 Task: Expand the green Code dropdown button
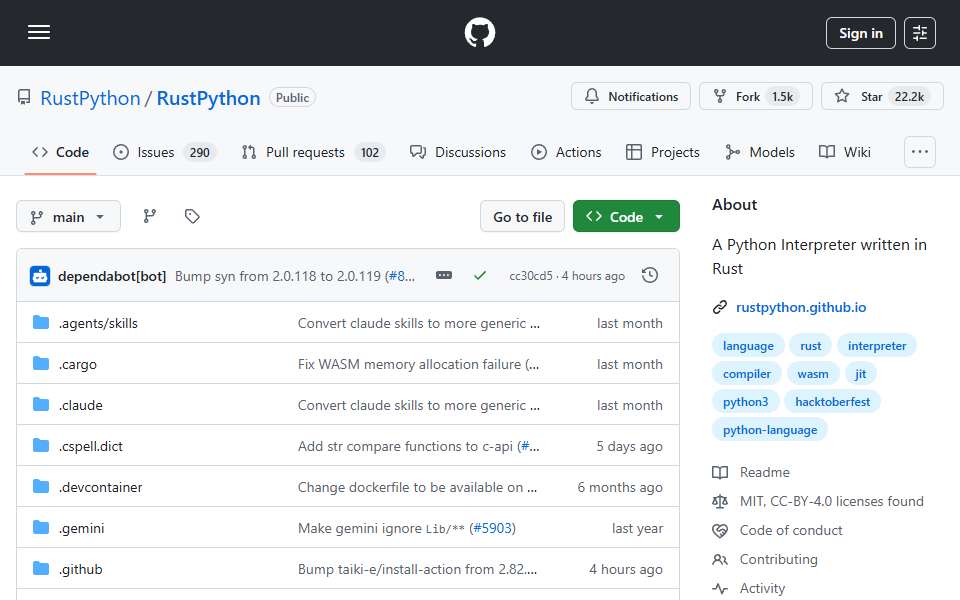(x=626, y=217)
